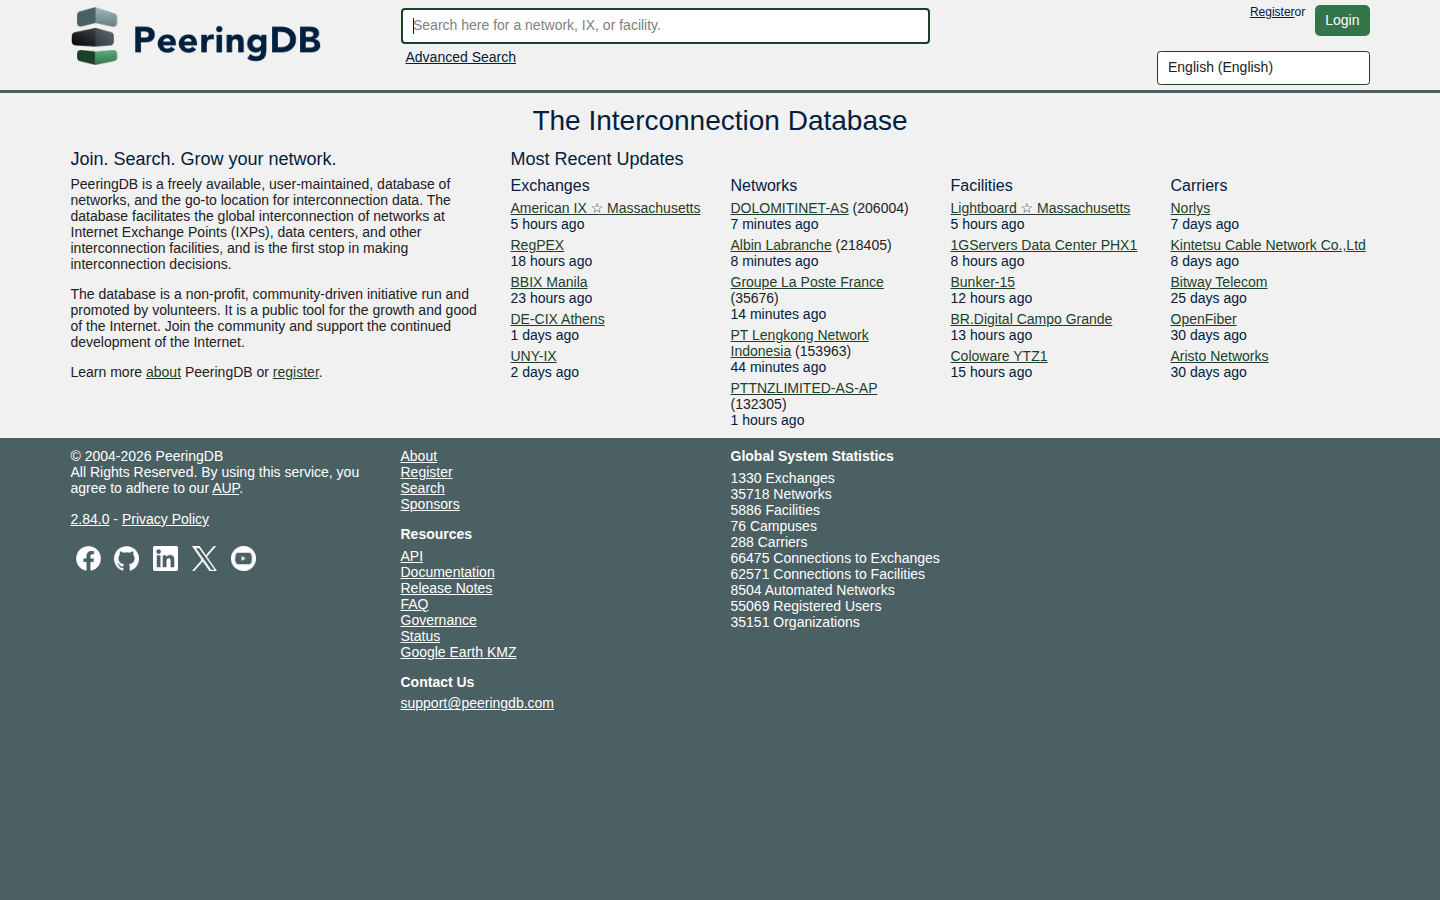Screen dimensions: 1440x900
Task: Open the X (Twitter) social icon
Action: (x=205, y=558)
